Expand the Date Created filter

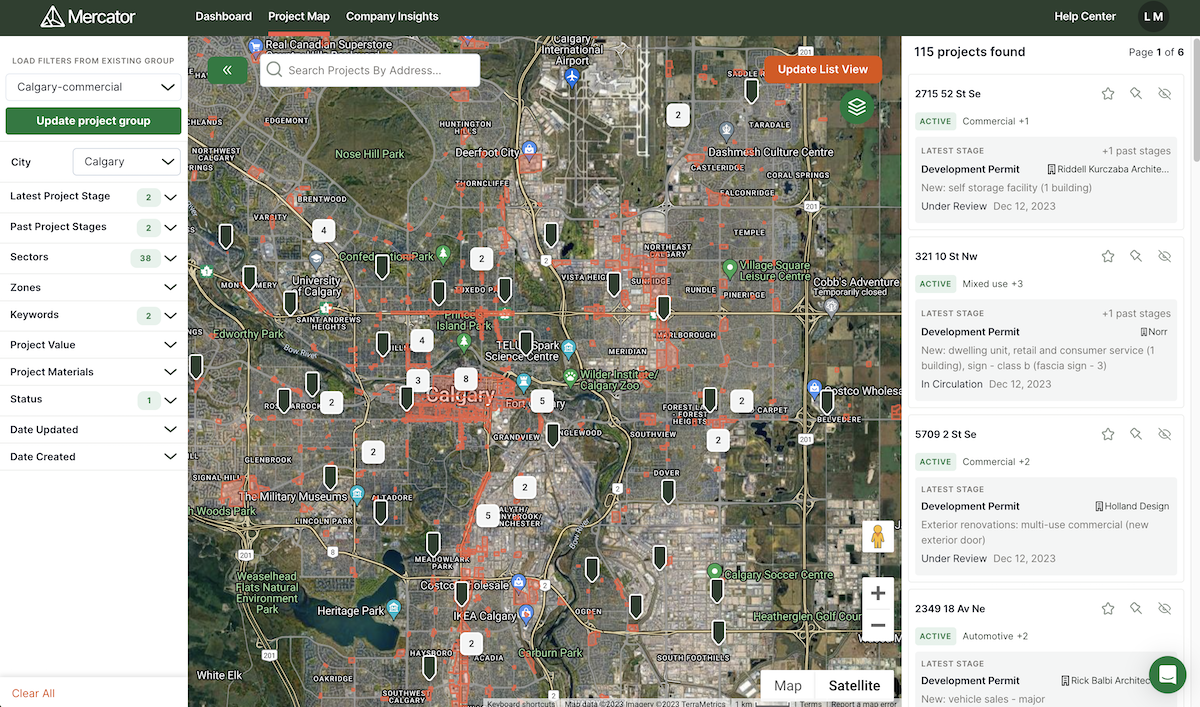click(x=93, y=457)
